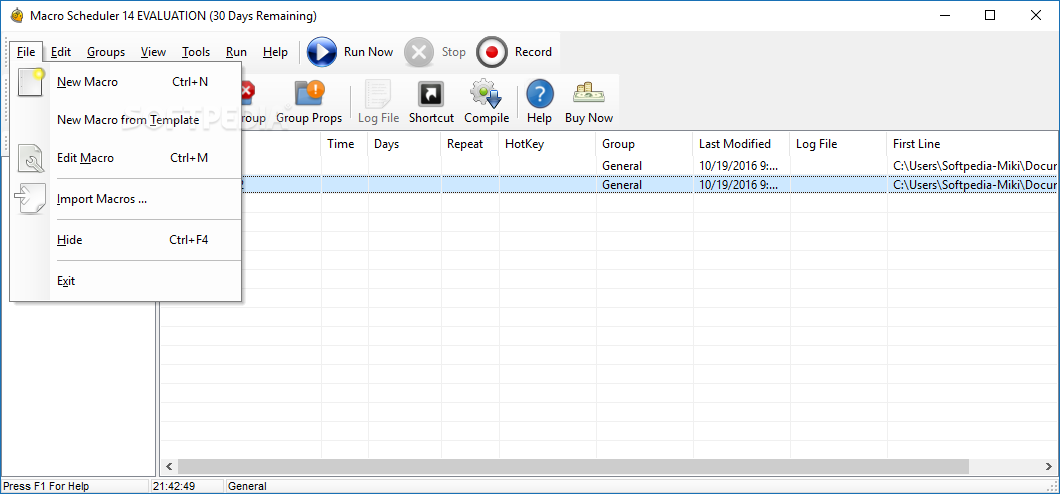Open Help from the question mark icon
This screenshot has height=494, width=1060.
point(539,94)
